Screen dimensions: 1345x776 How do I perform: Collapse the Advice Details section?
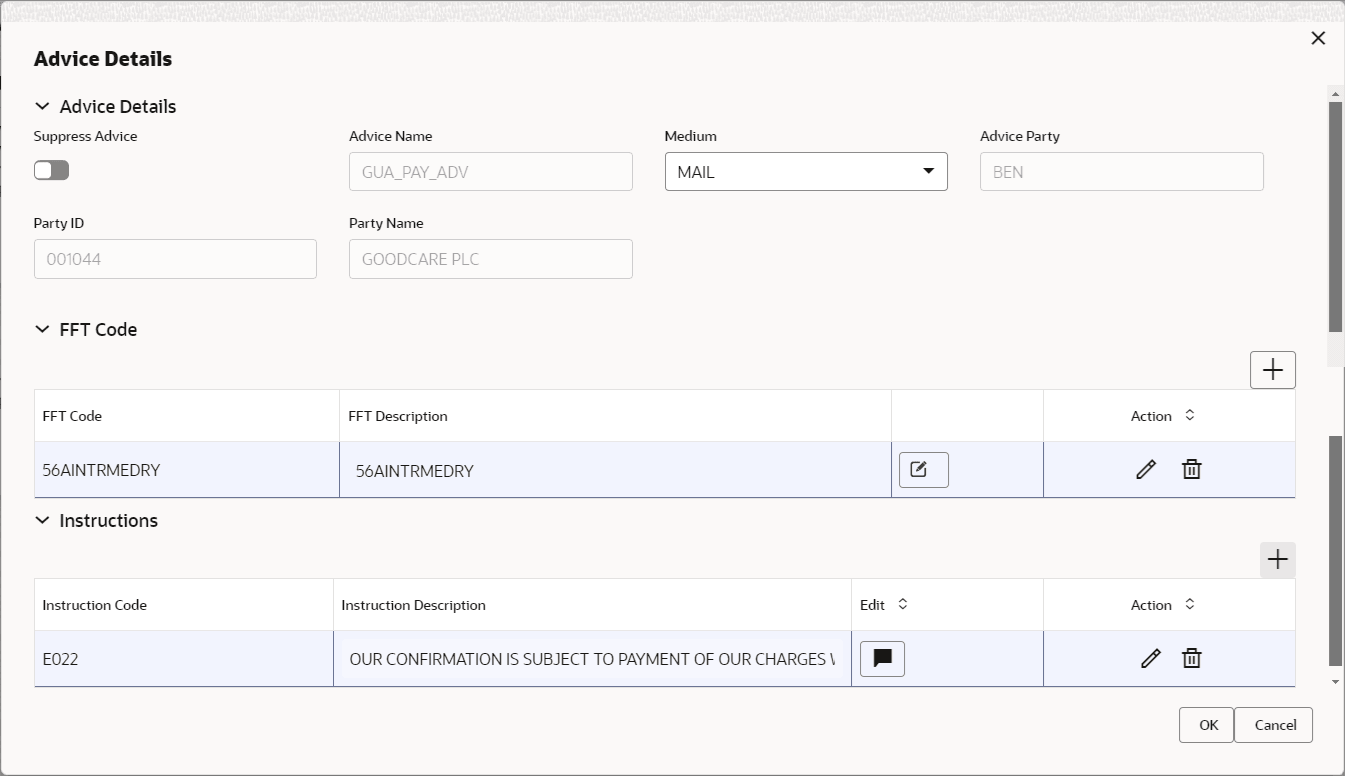tap(42, 106)
